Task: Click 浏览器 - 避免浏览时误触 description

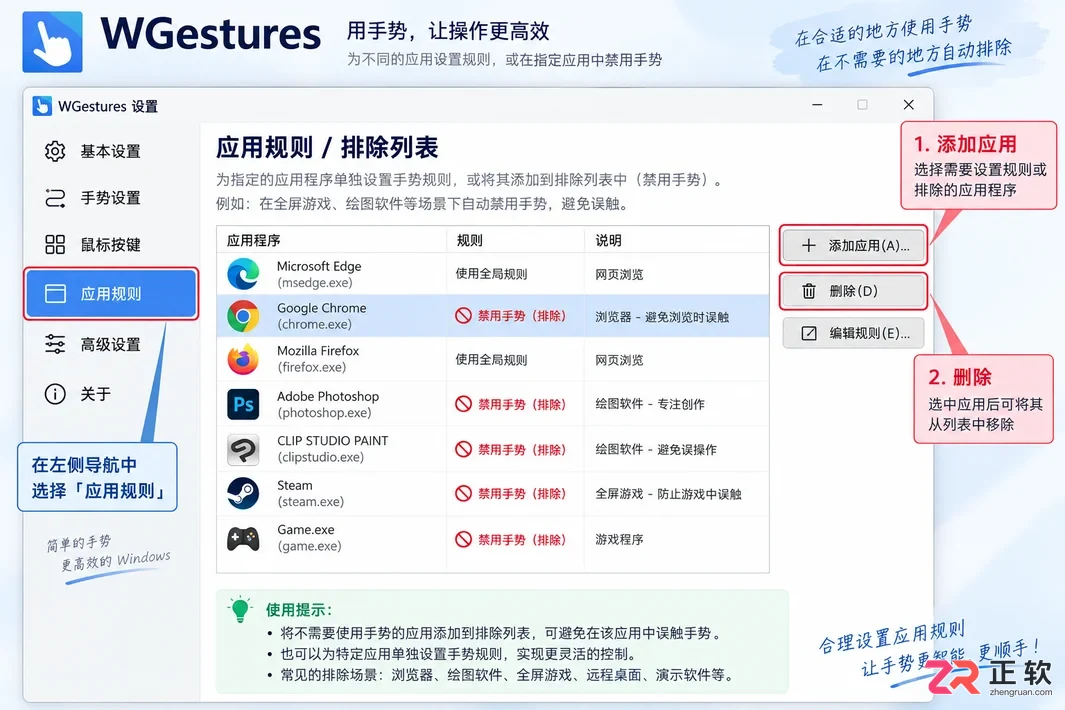Action: 662,317
